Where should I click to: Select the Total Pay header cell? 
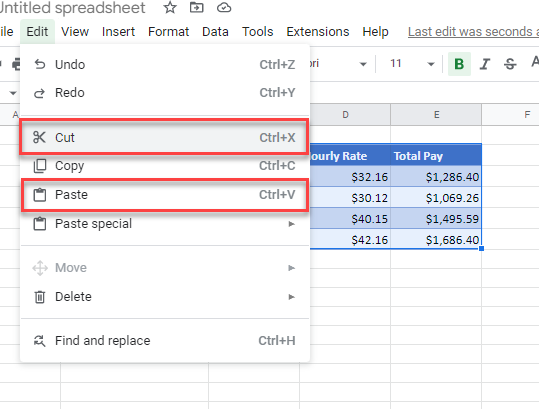coord(436,155)
